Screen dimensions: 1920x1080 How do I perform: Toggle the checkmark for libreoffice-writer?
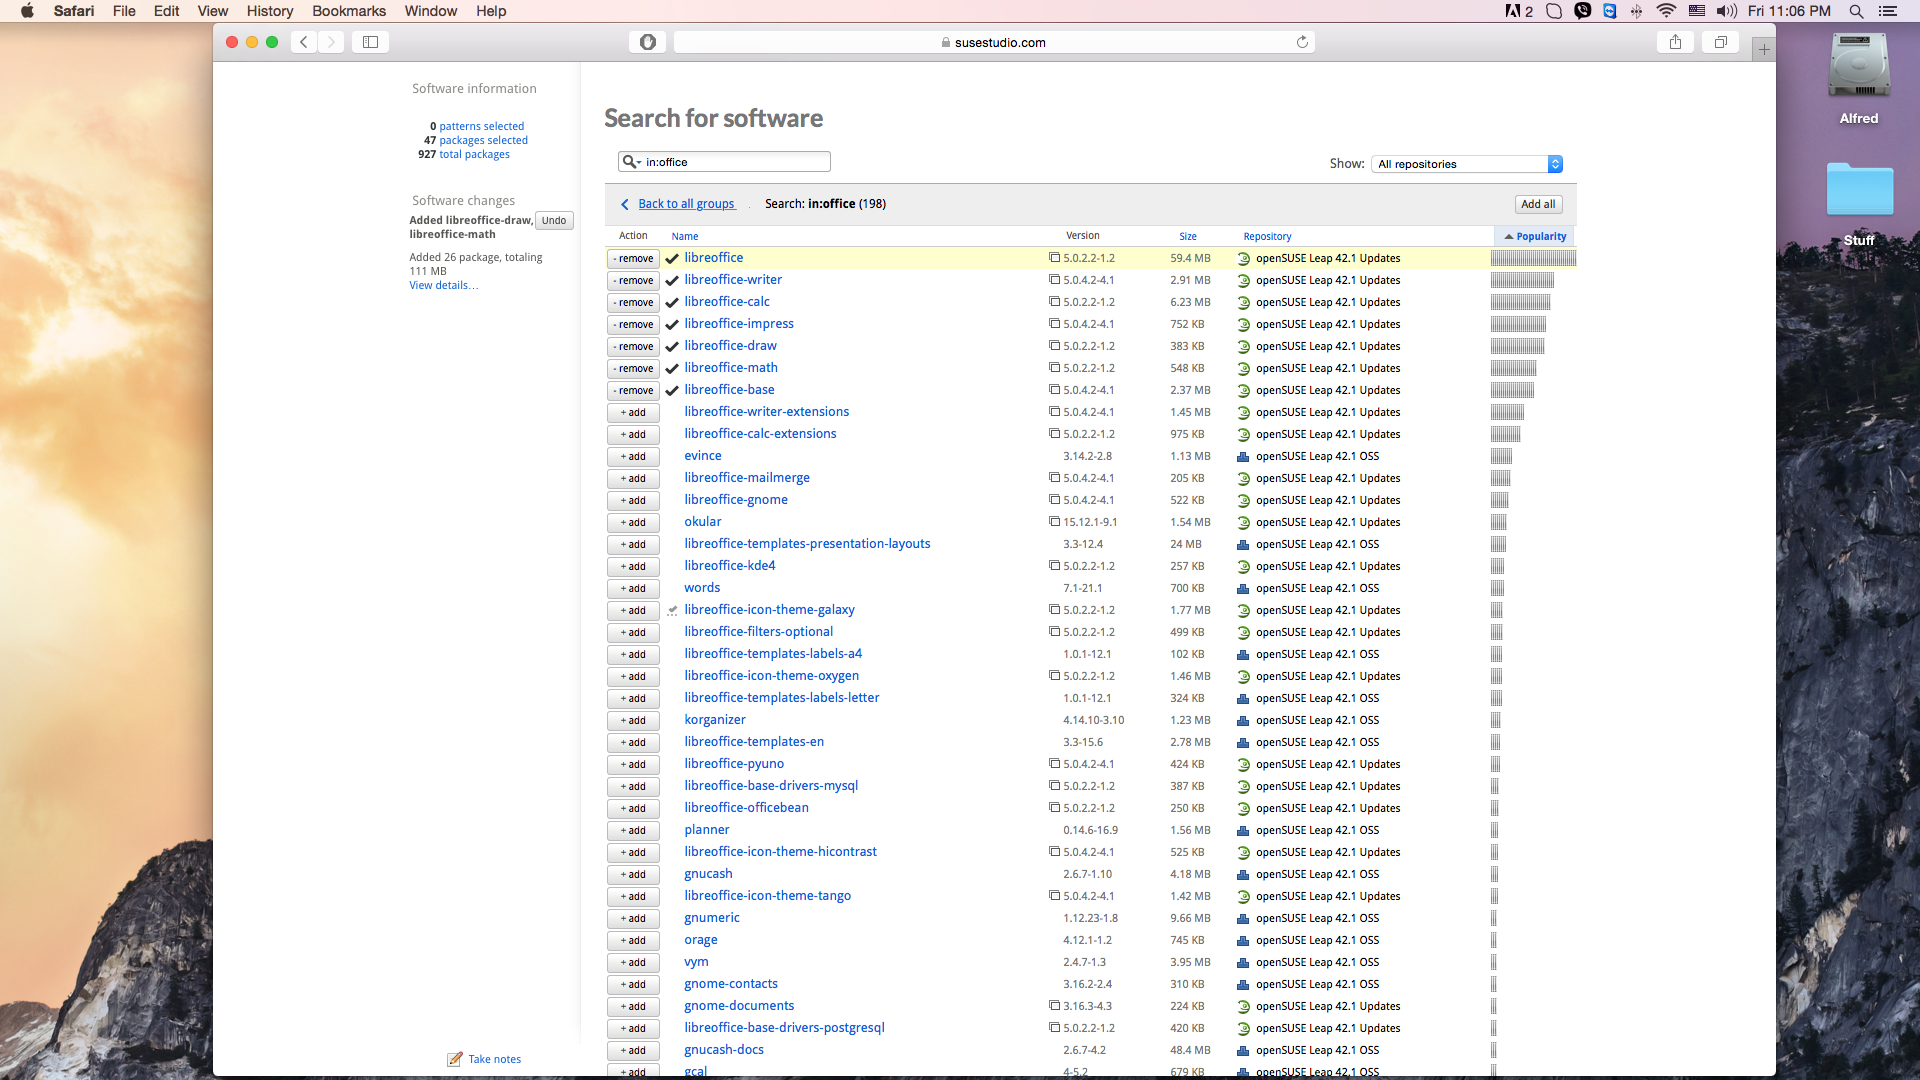tap(672, 280)
